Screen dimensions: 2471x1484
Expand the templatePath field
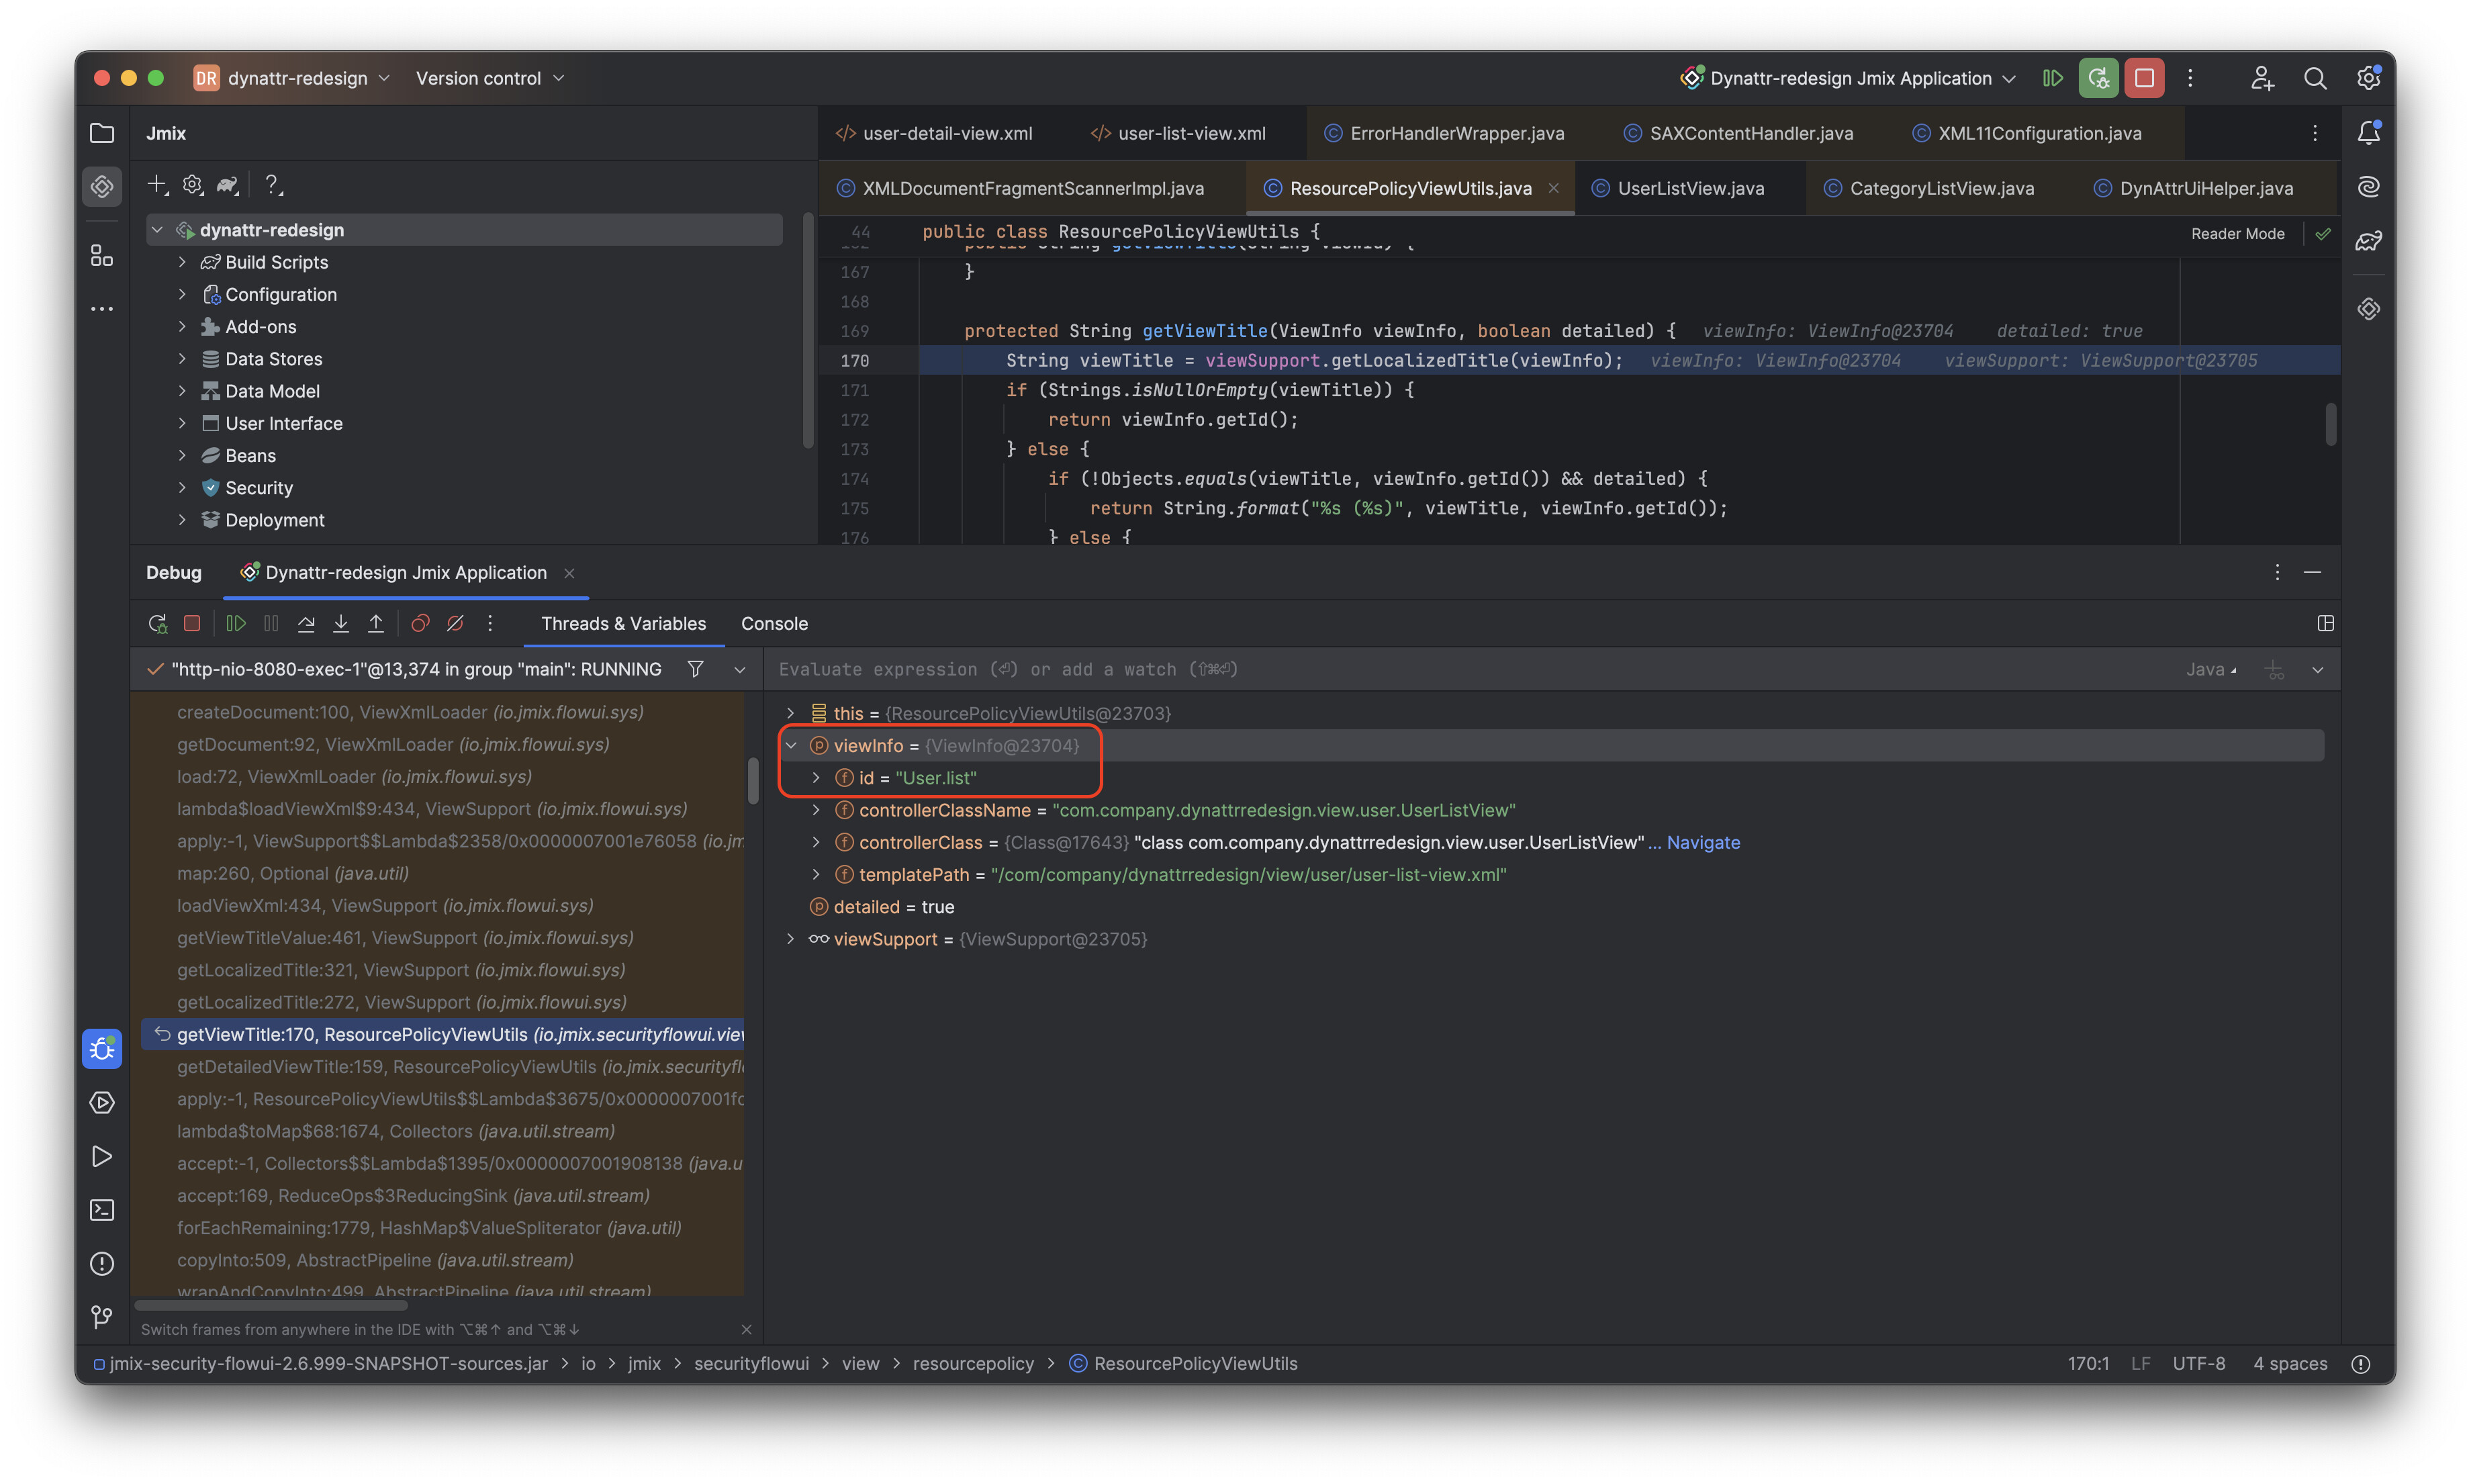click(816, 874)
